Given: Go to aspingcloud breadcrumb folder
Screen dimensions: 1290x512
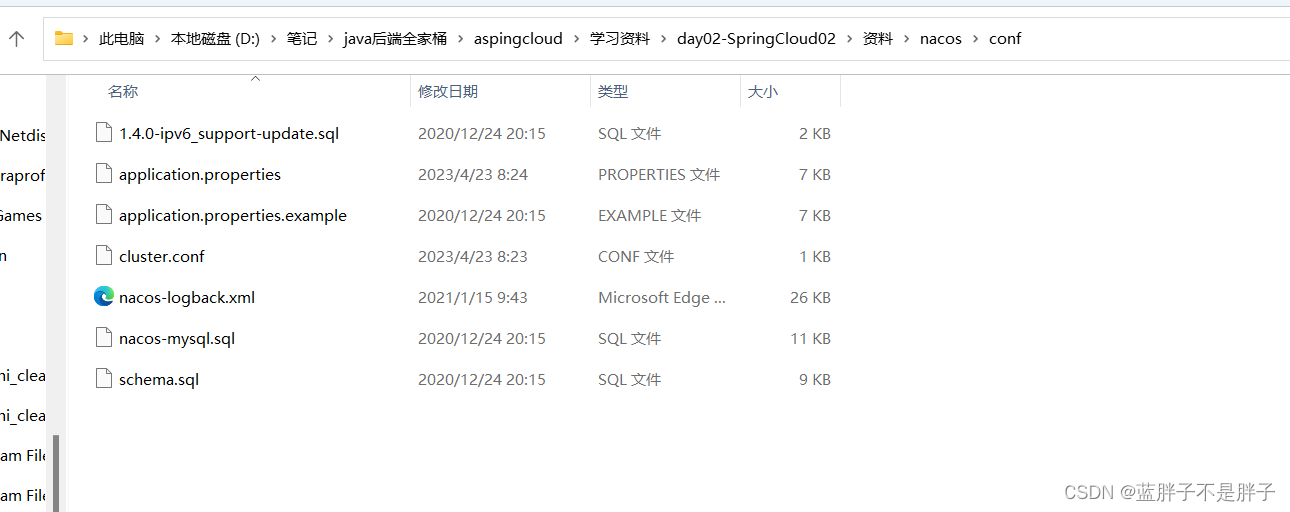Looking at the screenshot, I should (518, 39).
